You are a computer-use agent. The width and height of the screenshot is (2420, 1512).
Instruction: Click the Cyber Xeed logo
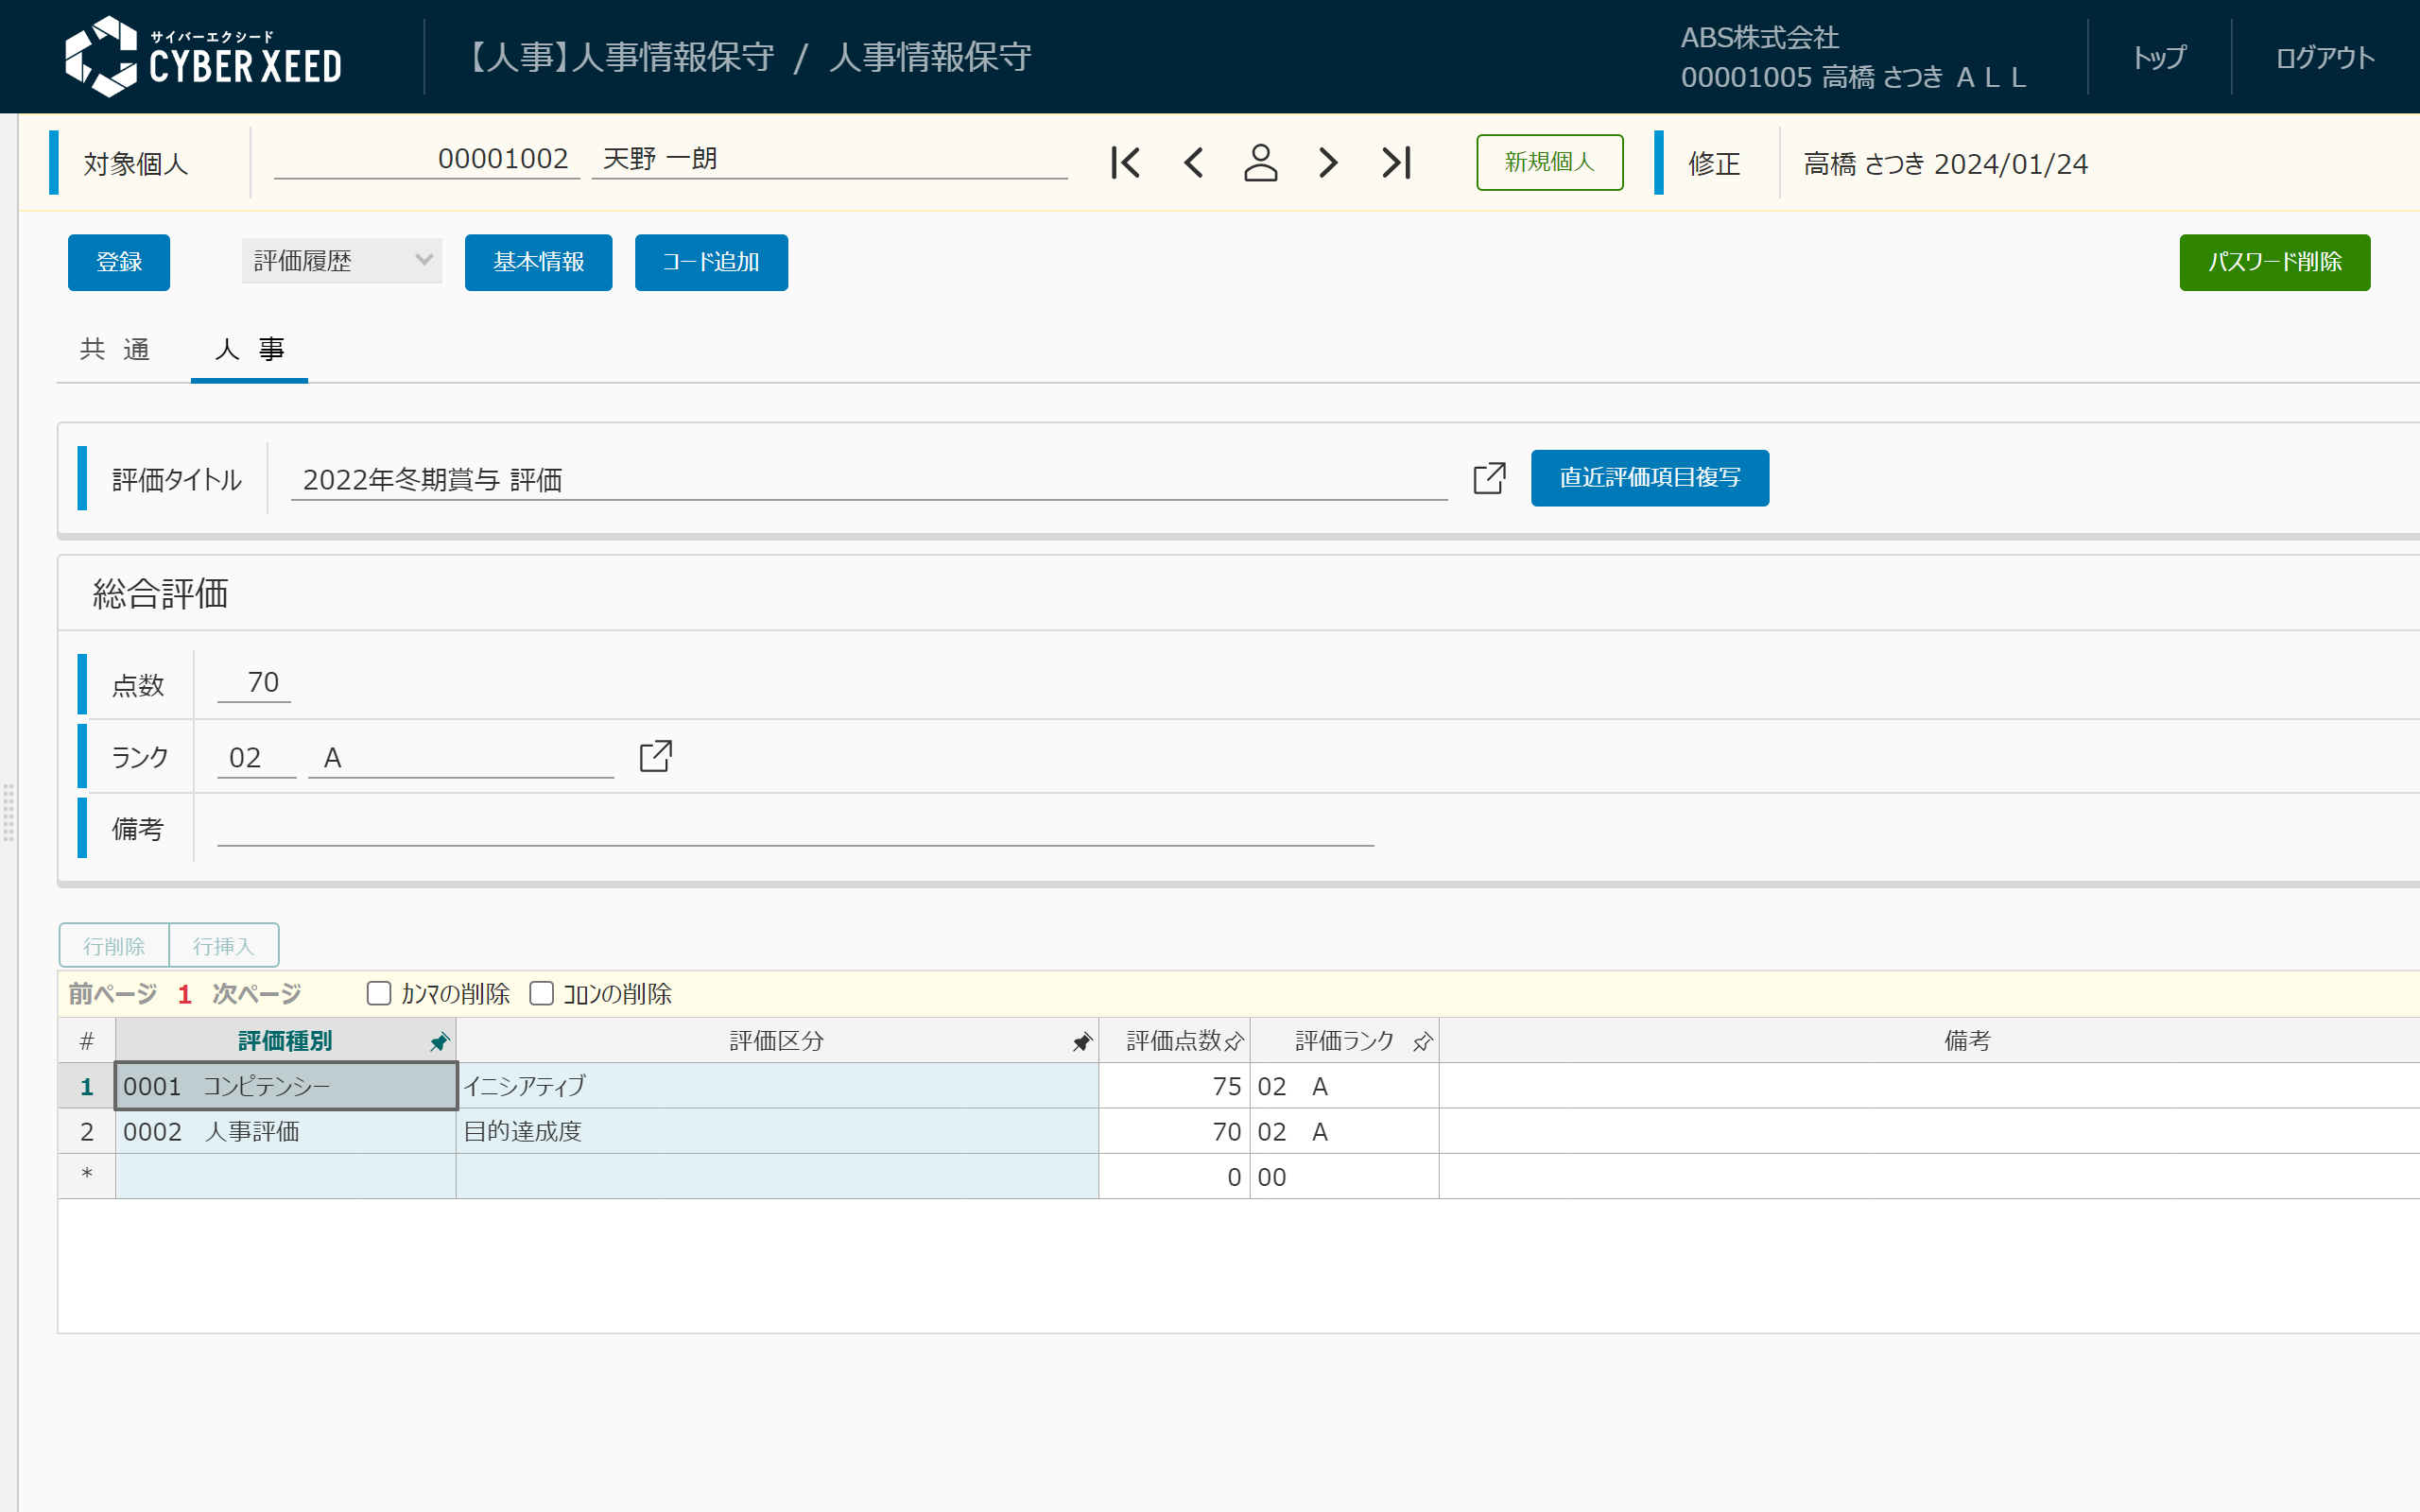203,57
